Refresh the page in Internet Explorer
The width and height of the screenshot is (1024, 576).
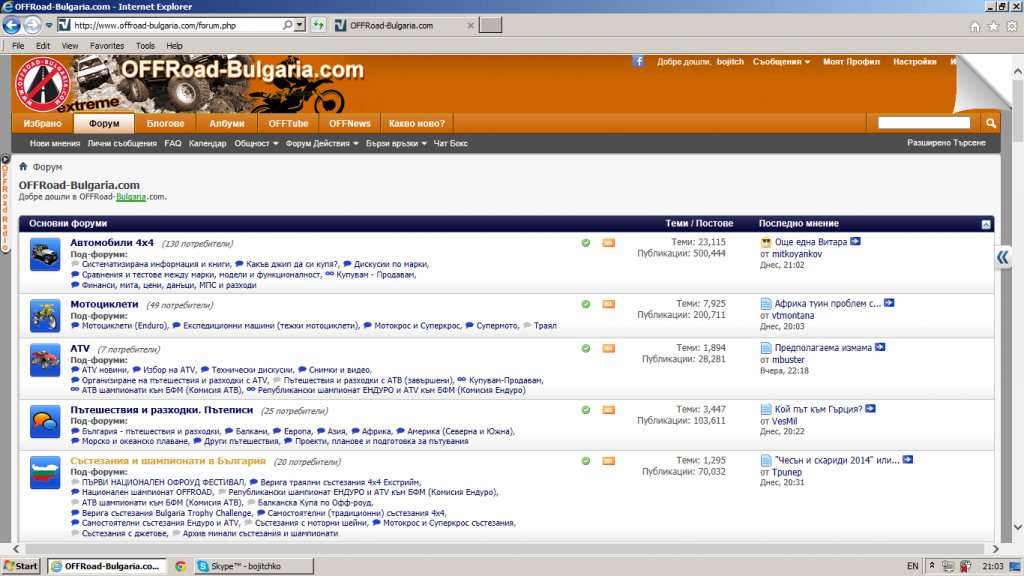(318, 25)
